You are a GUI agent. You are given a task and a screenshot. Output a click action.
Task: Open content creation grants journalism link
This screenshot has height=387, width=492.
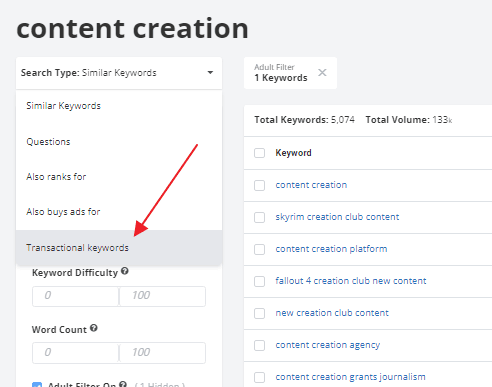click(x=350, y=377)
